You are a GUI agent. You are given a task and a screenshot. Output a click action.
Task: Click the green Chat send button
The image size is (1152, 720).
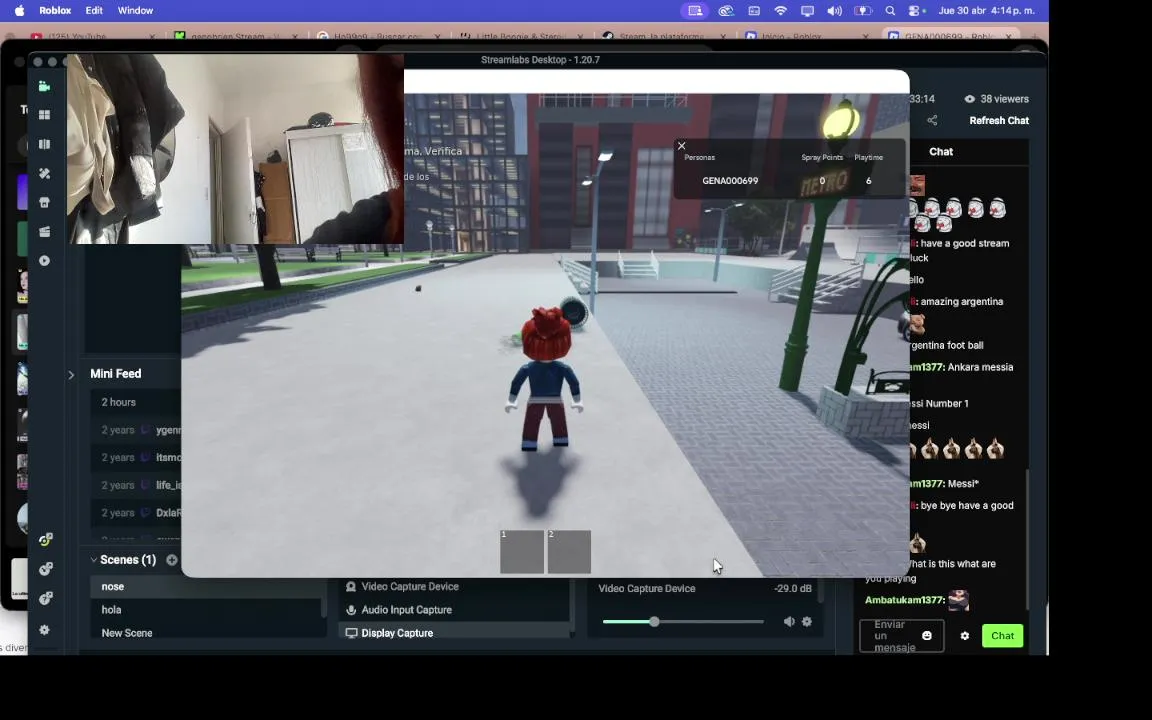[1002, 636]
